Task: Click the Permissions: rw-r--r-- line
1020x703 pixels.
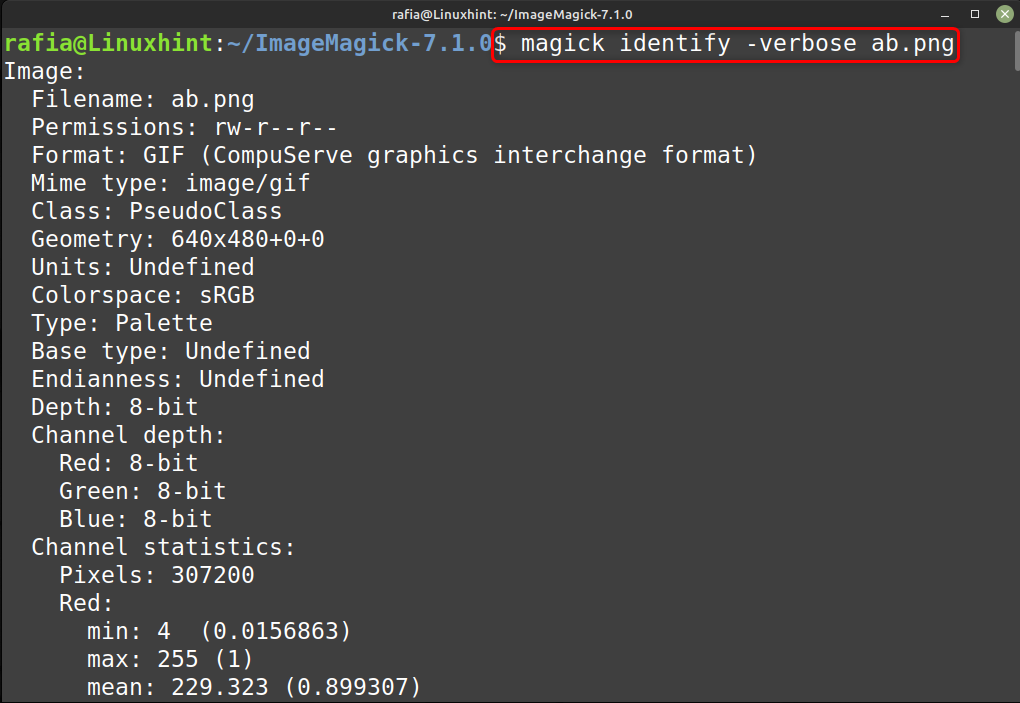Action: coord(184,127)
